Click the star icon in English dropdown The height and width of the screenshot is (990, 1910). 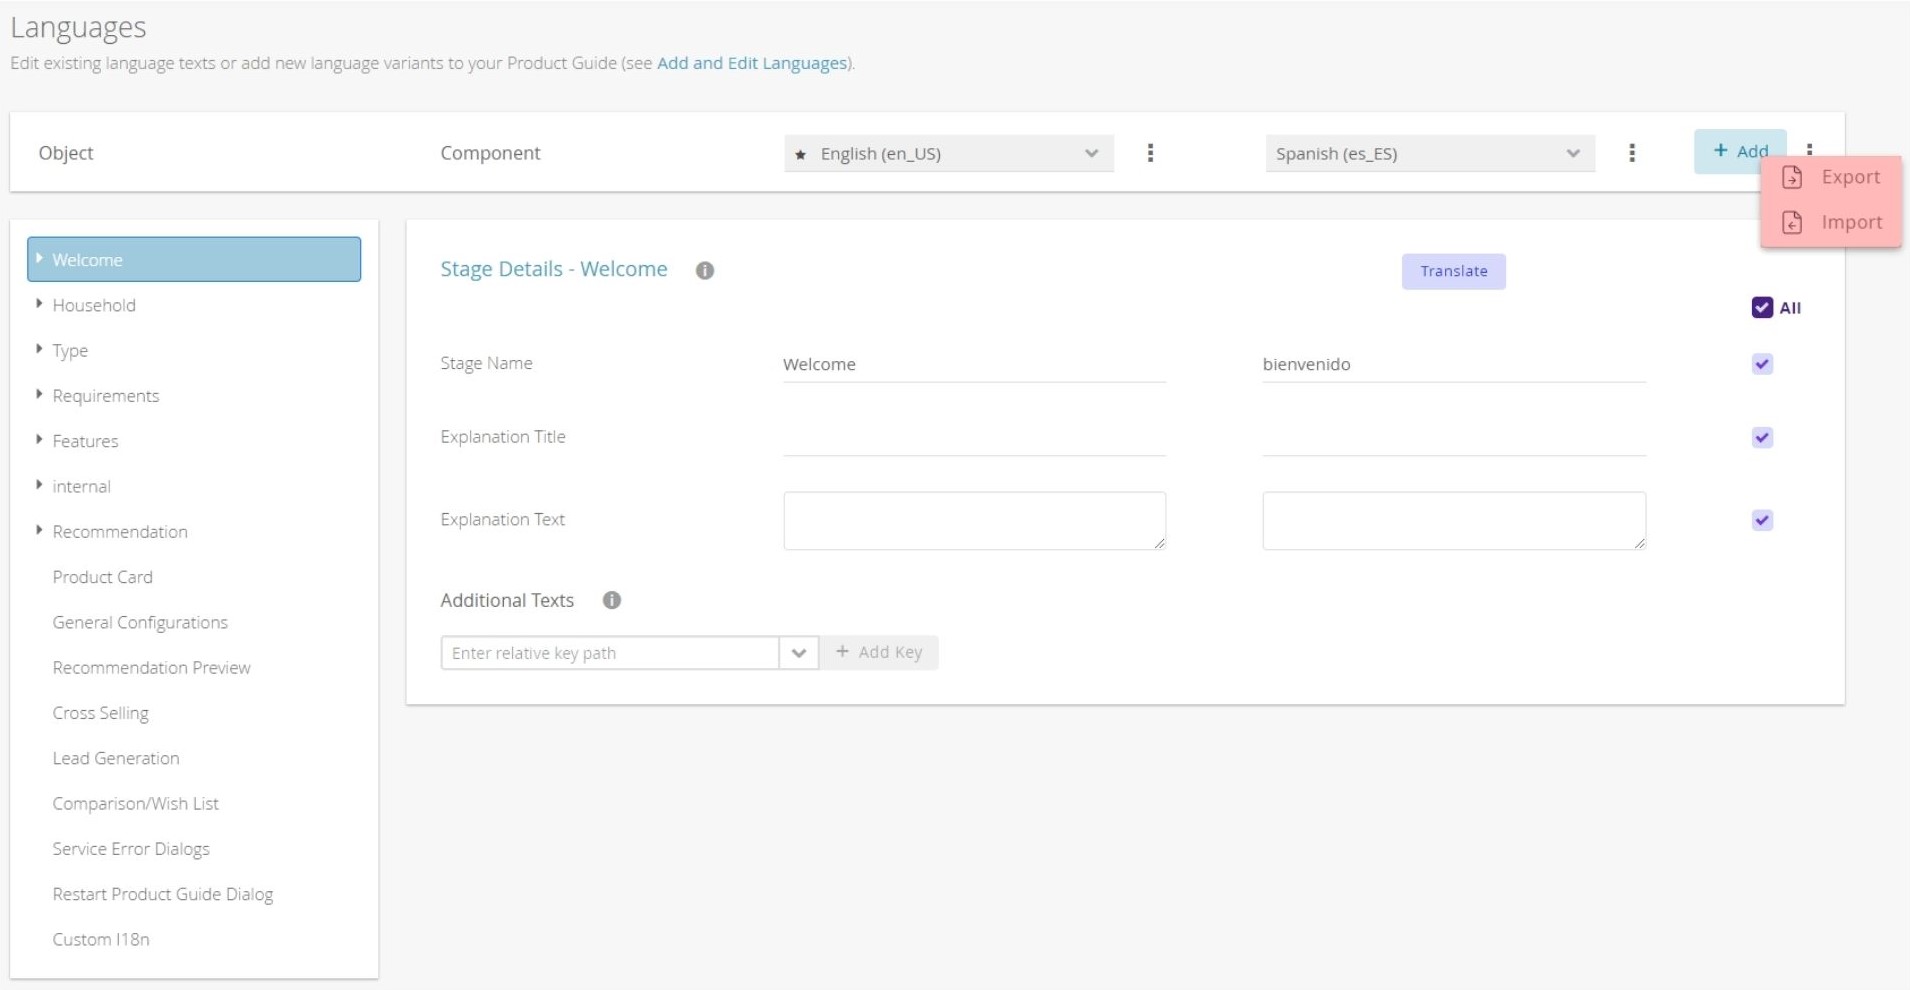[x=800, y=154]
